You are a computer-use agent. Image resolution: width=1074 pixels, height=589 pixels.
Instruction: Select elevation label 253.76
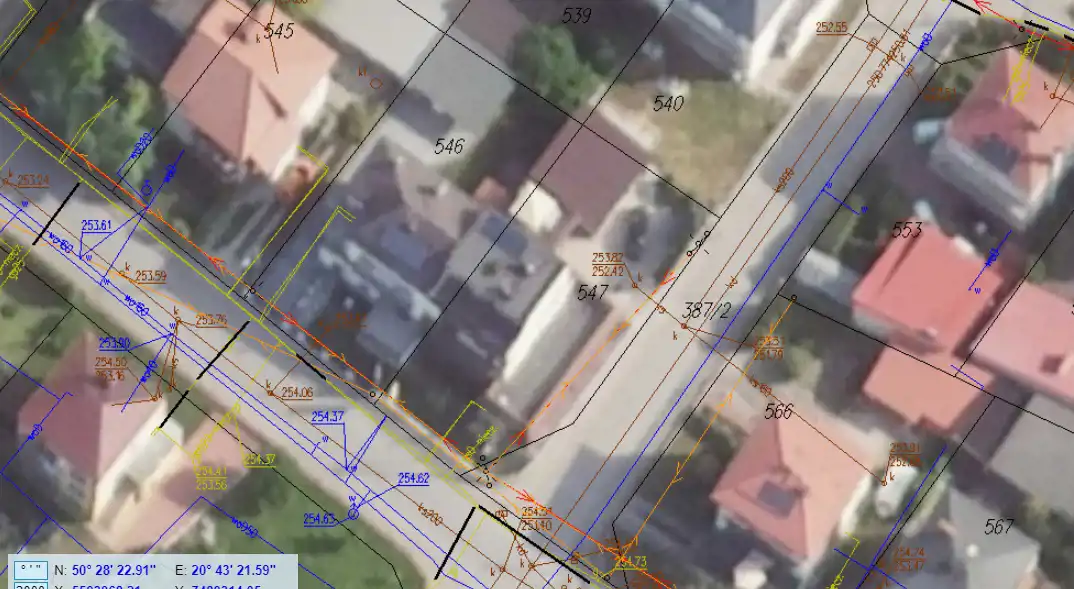pyautogui.click(x=211, y=320)
